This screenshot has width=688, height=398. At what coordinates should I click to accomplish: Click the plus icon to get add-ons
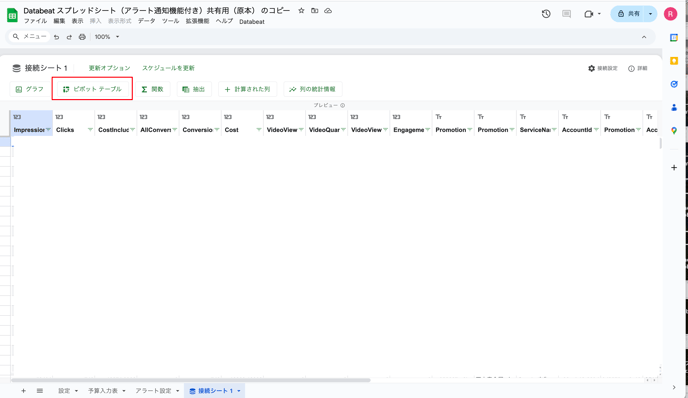[674, 168]
